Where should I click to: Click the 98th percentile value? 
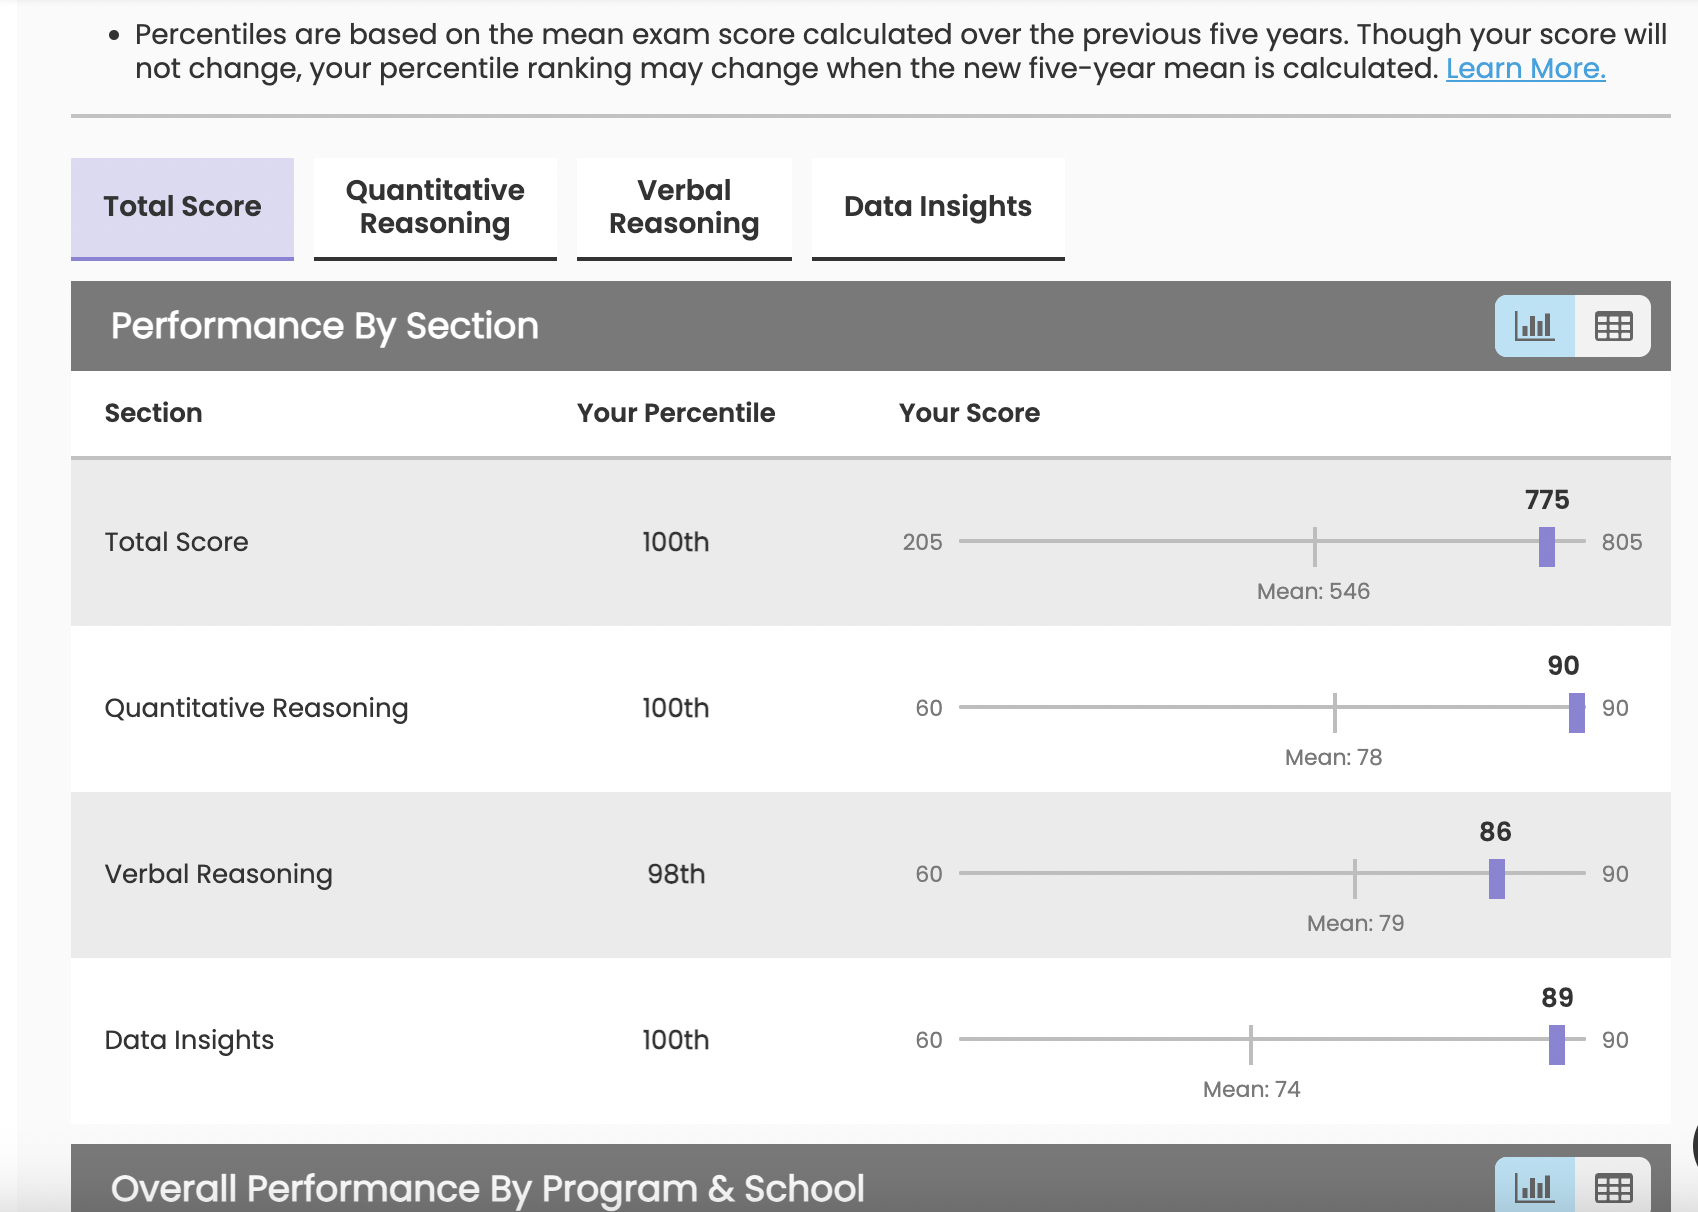pyautogui.click(x=676, y=874)
